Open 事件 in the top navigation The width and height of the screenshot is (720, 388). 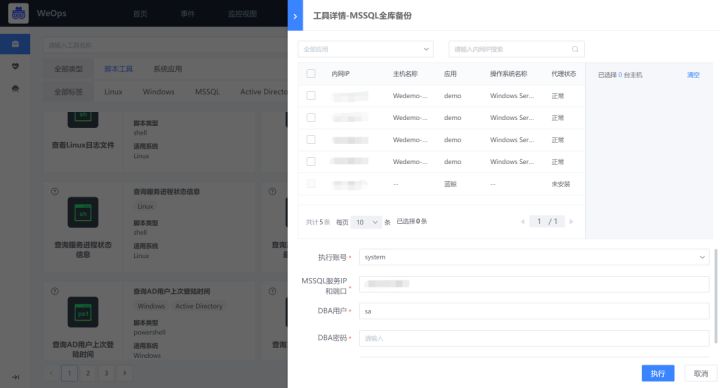pos(187,14)
